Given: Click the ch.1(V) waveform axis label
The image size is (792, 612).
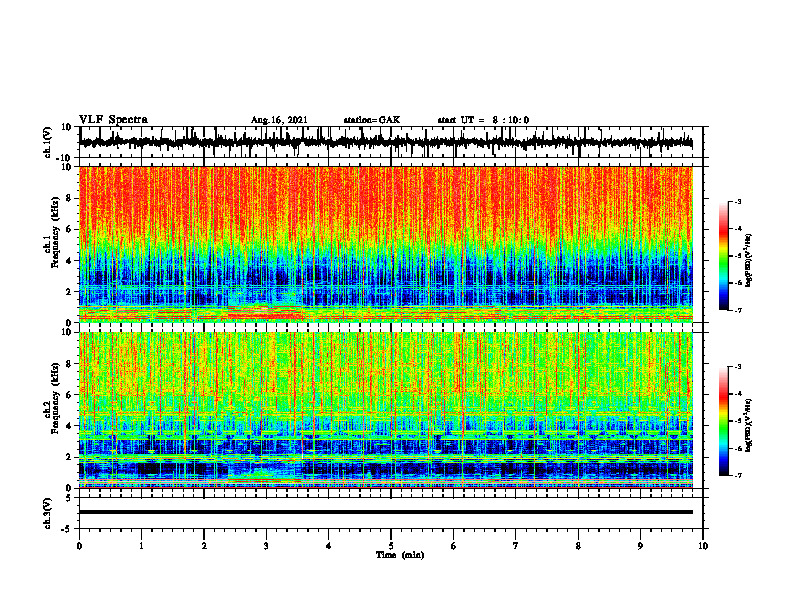Looking at the screenshot, I should 48,142.
